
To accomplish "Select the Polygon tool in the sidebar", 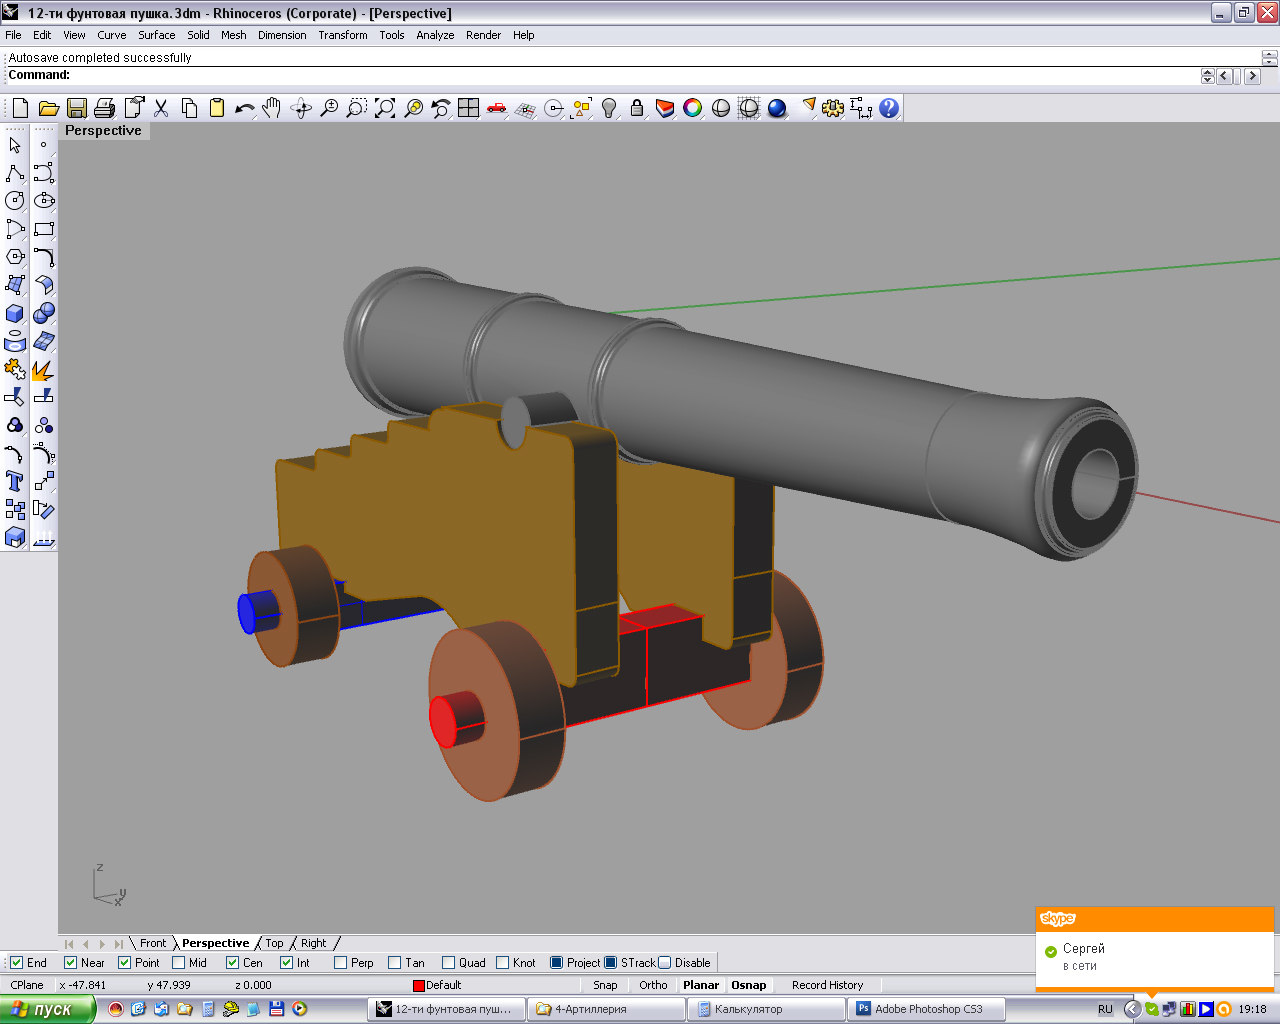I will [15, 257].
